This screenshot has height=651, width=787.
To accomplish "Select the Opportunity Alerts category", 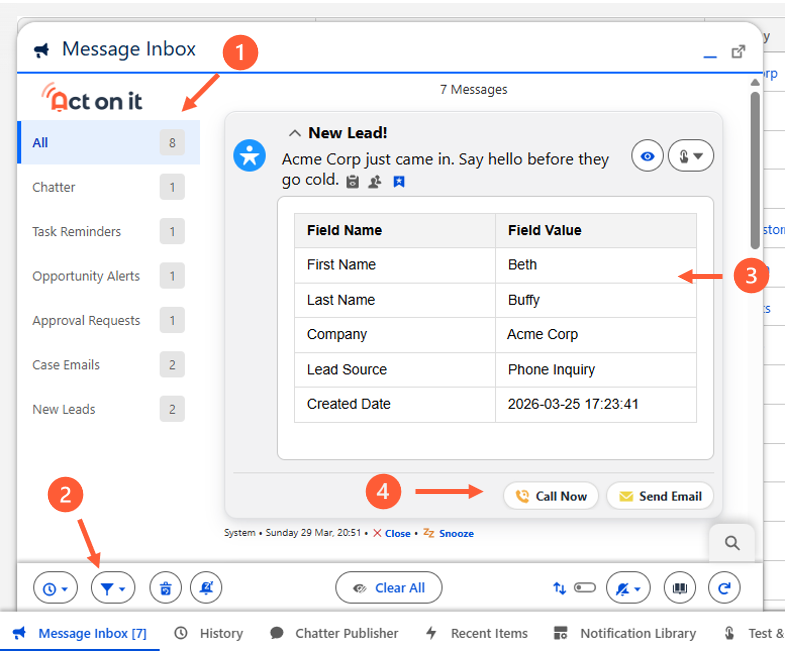I will tap(109, 276).
